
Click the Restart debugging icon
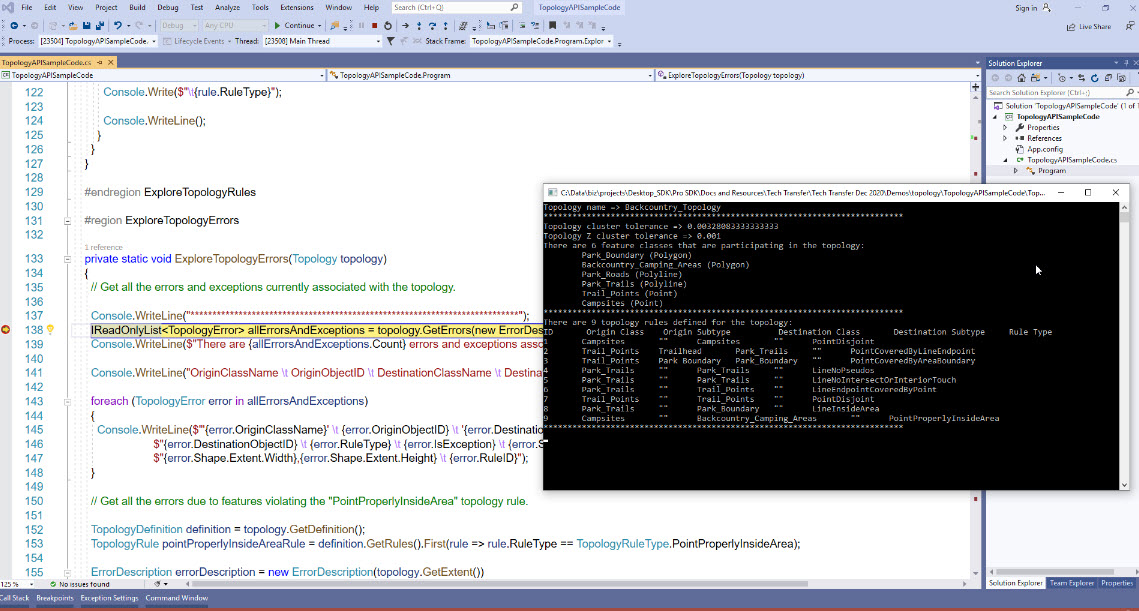(x=387, y=27)
